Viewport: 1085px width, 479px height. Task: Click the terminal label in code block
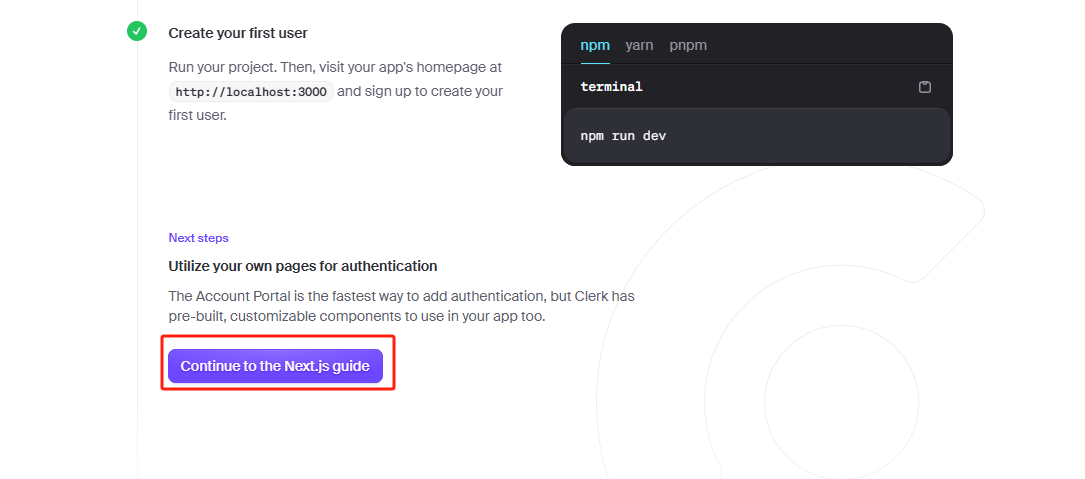pyautogui.click(x=612, y=87)
